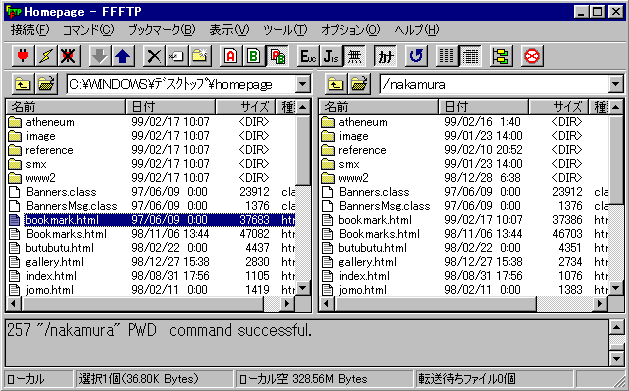Click the local list vertical scrollbar down arrow

tap(303, 288)
